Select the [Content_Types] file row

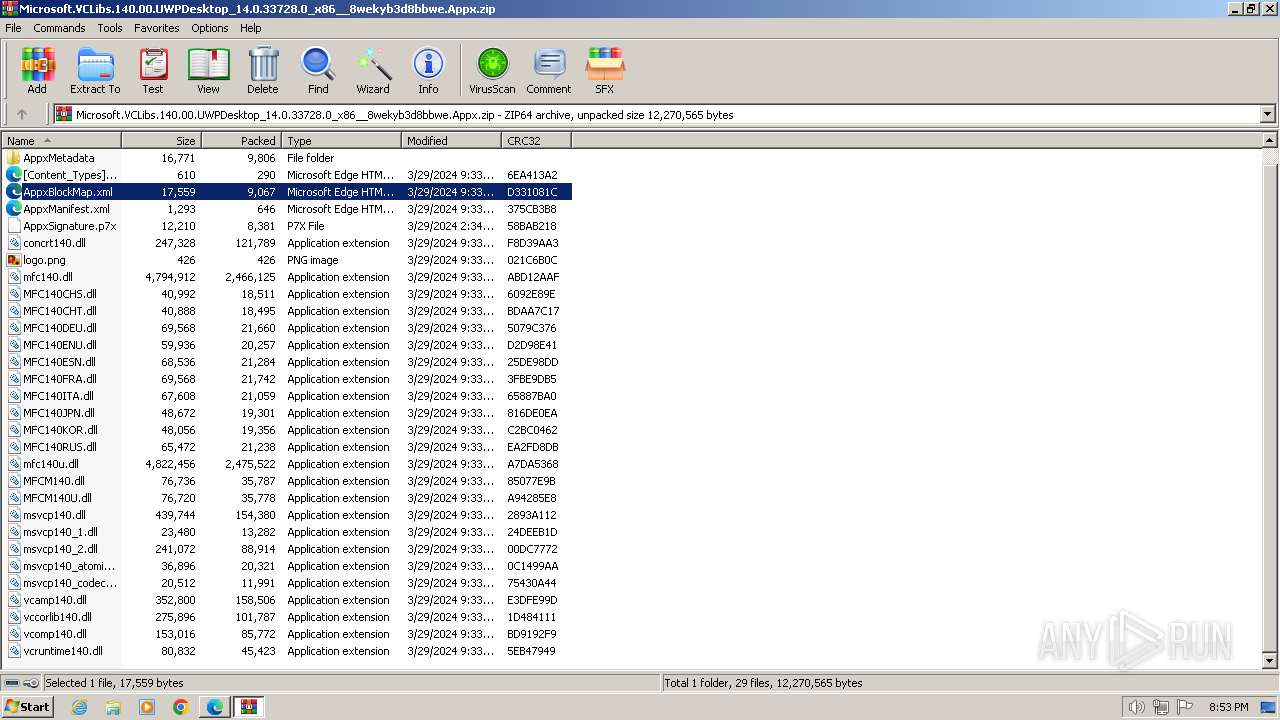pyautogui.click(x=287, y=175)
